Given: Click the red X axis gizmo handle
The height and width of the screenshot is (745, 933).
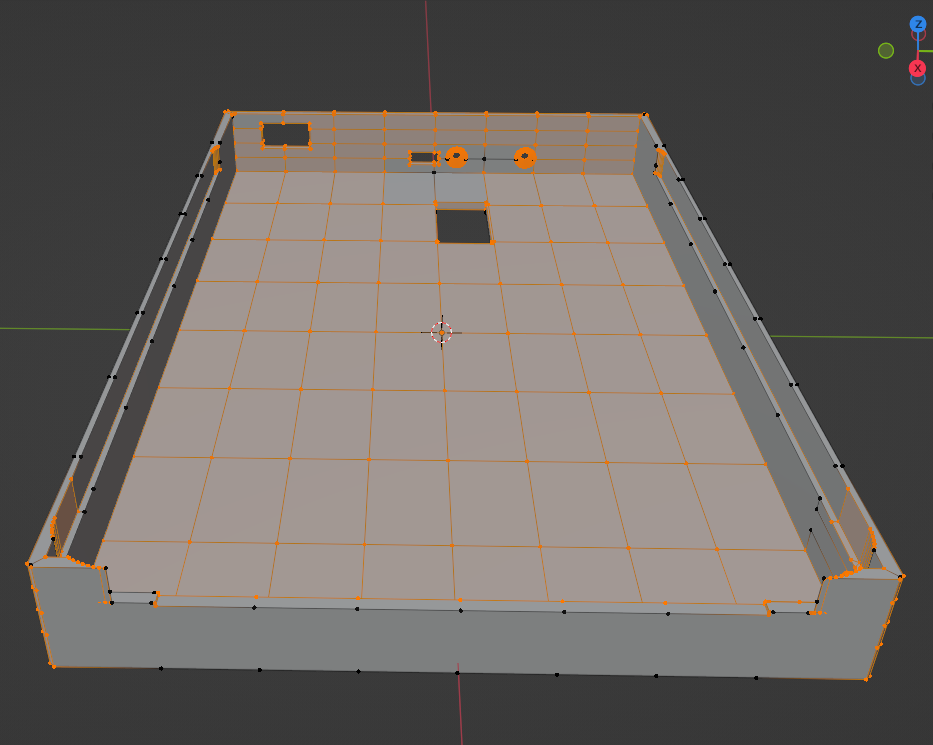Looking at the screenshot, I should 917,68.
